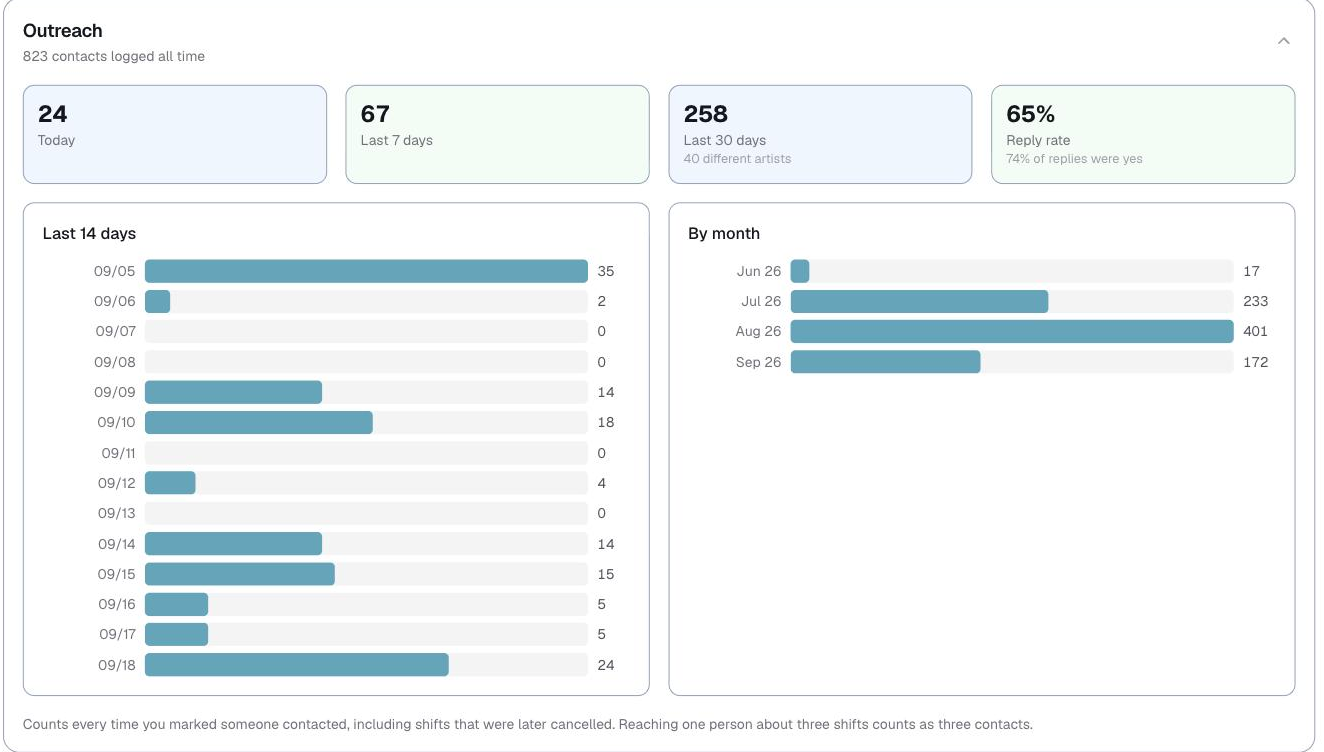This screenshot has height=752, width=1324.
Task: Select the 09/16 bar in the chart
Action: (176, 604)
